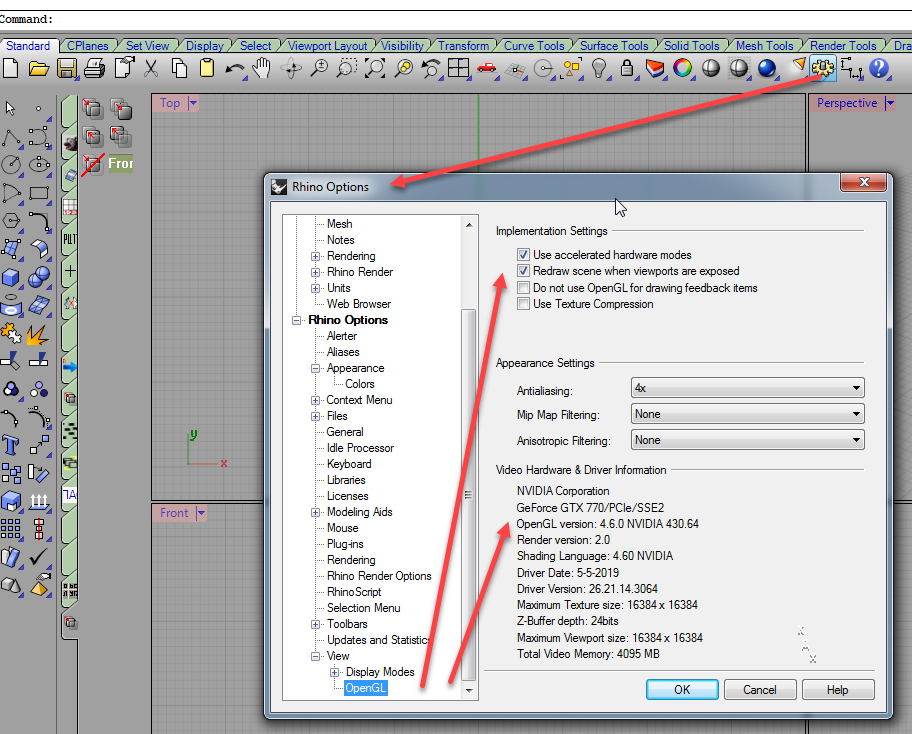Uncheck Use accelerated hardware modes
The height and width of the screenshot is (734, 912).
523,255
